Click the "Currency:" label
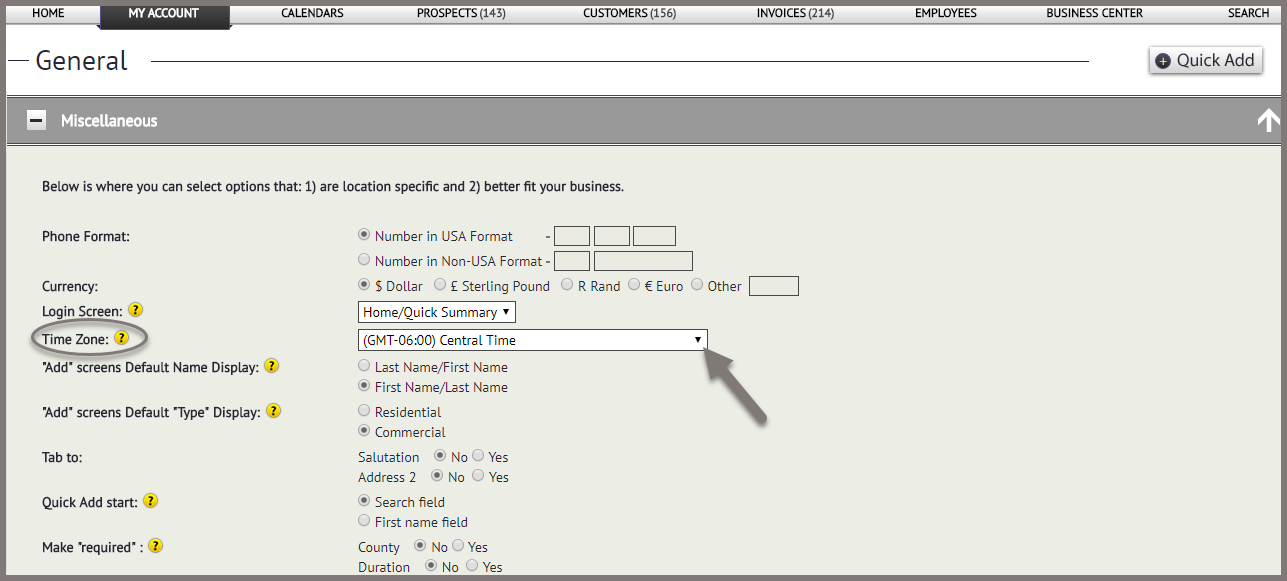 tap(70, 286)
